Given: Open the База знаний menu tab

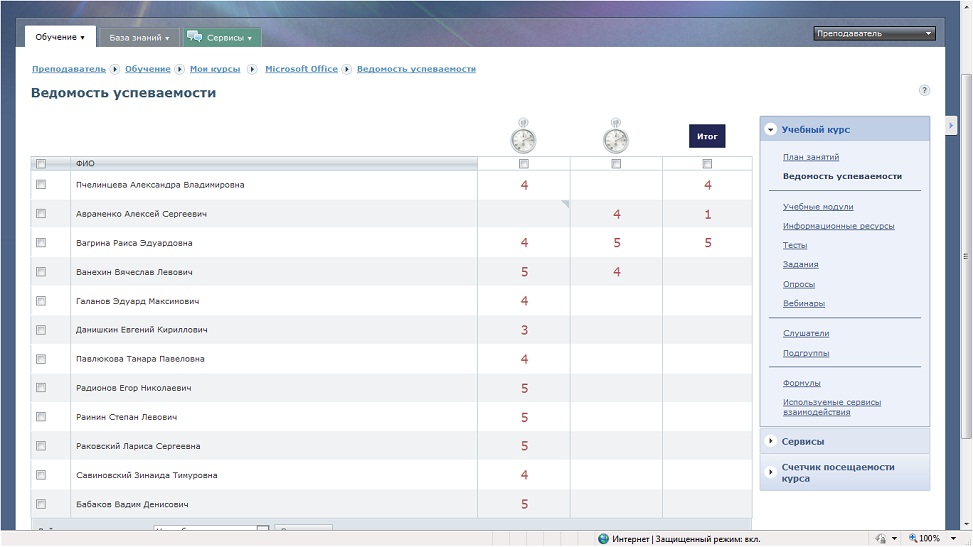Looking at the screenshot, I should click(x=139, y=38).
